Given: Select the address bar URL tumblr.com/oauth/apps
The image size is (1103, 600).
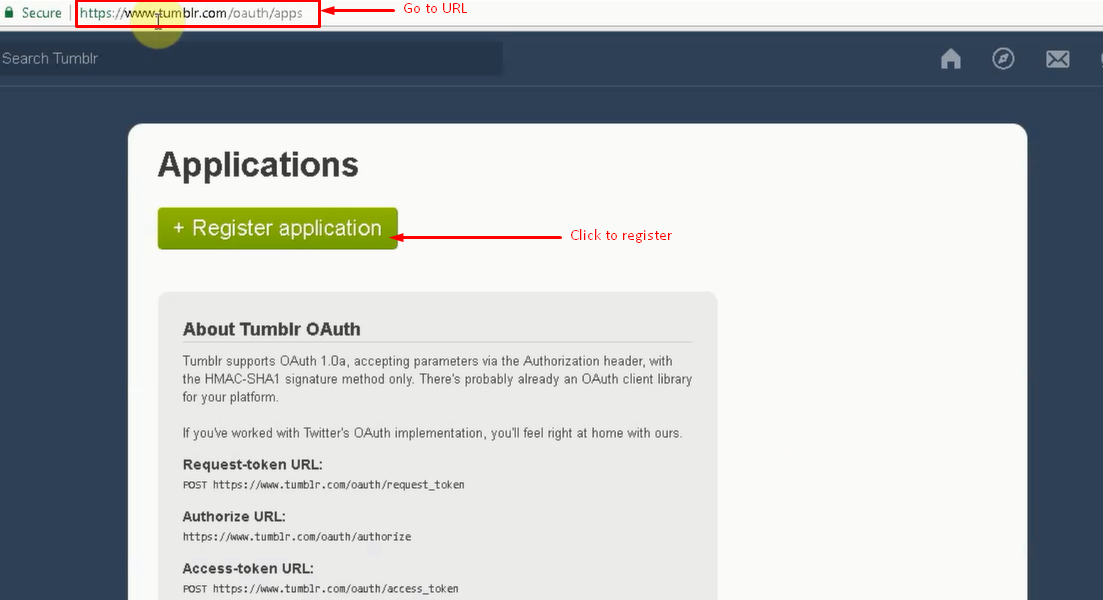Looking at the screenshot, I should (x=191, y=13).
